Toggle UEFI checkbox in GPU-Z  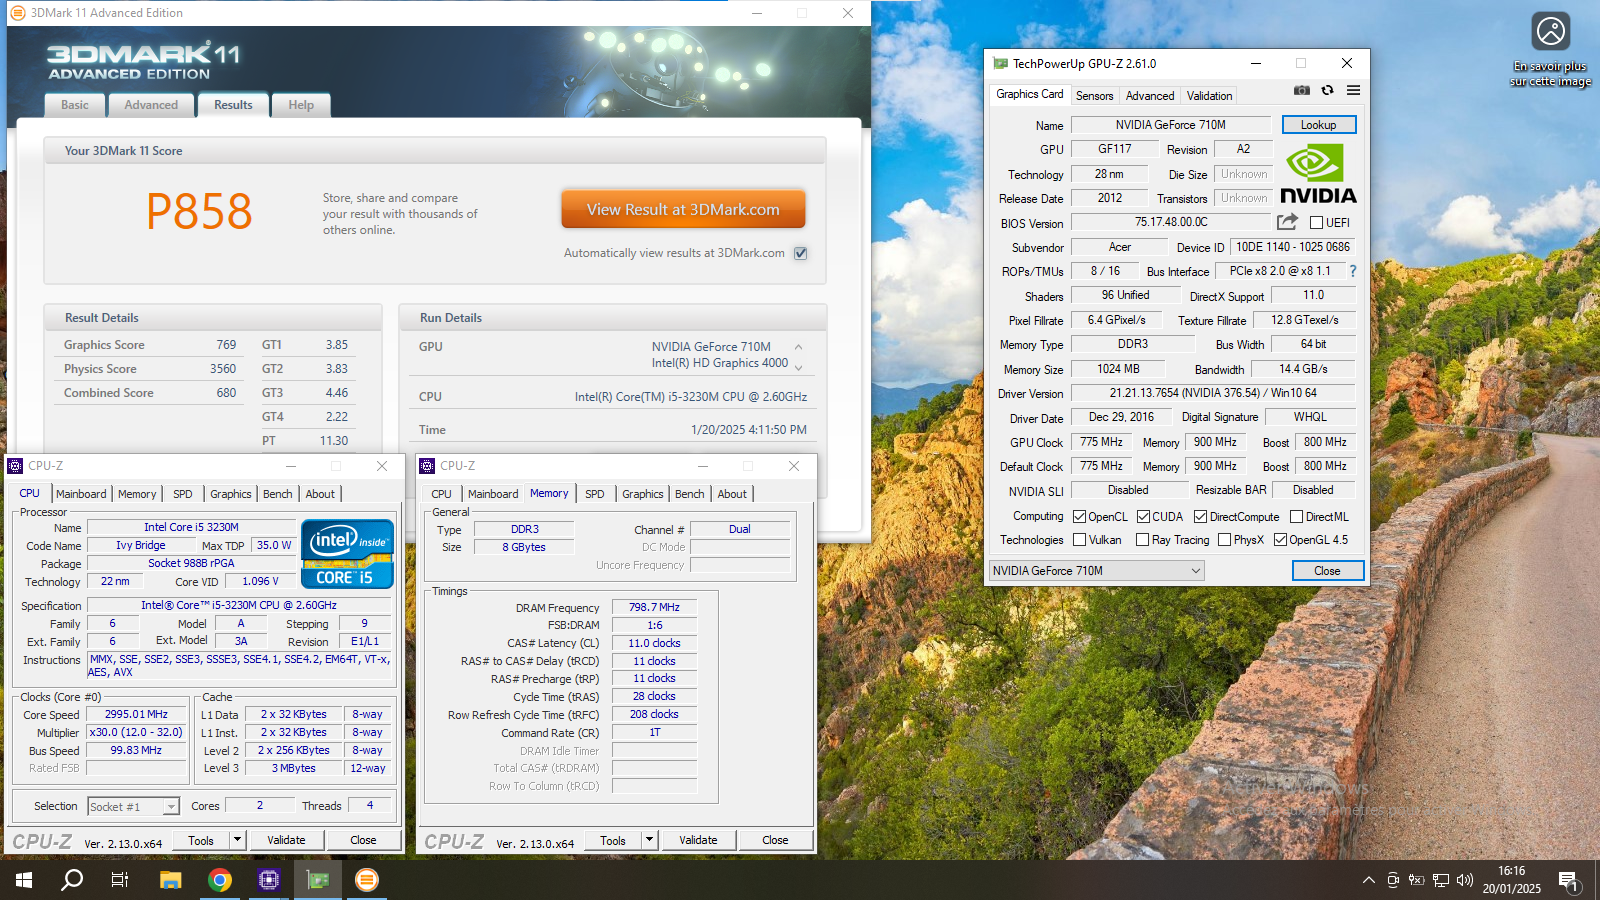(1316, 223)
